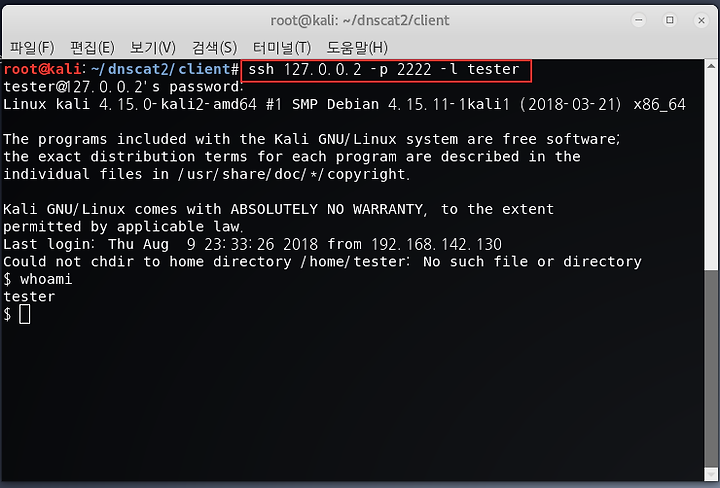Open the 보기(V) menu
Screen dimensions: 720x488
(x=153, y=47)
